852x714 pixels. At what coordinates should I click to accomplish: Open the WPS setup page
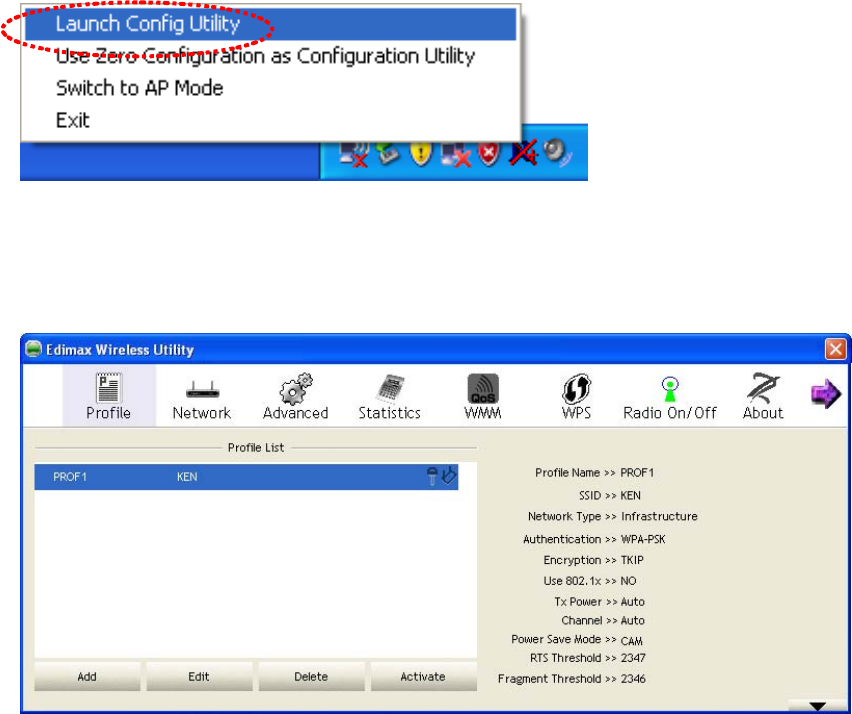[576, 396]
